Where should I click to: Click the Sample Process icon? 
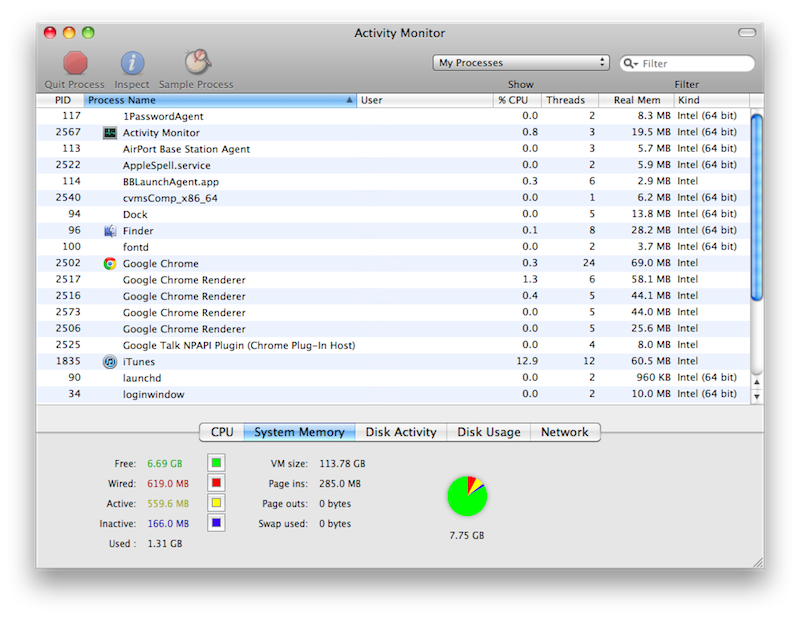197,62
